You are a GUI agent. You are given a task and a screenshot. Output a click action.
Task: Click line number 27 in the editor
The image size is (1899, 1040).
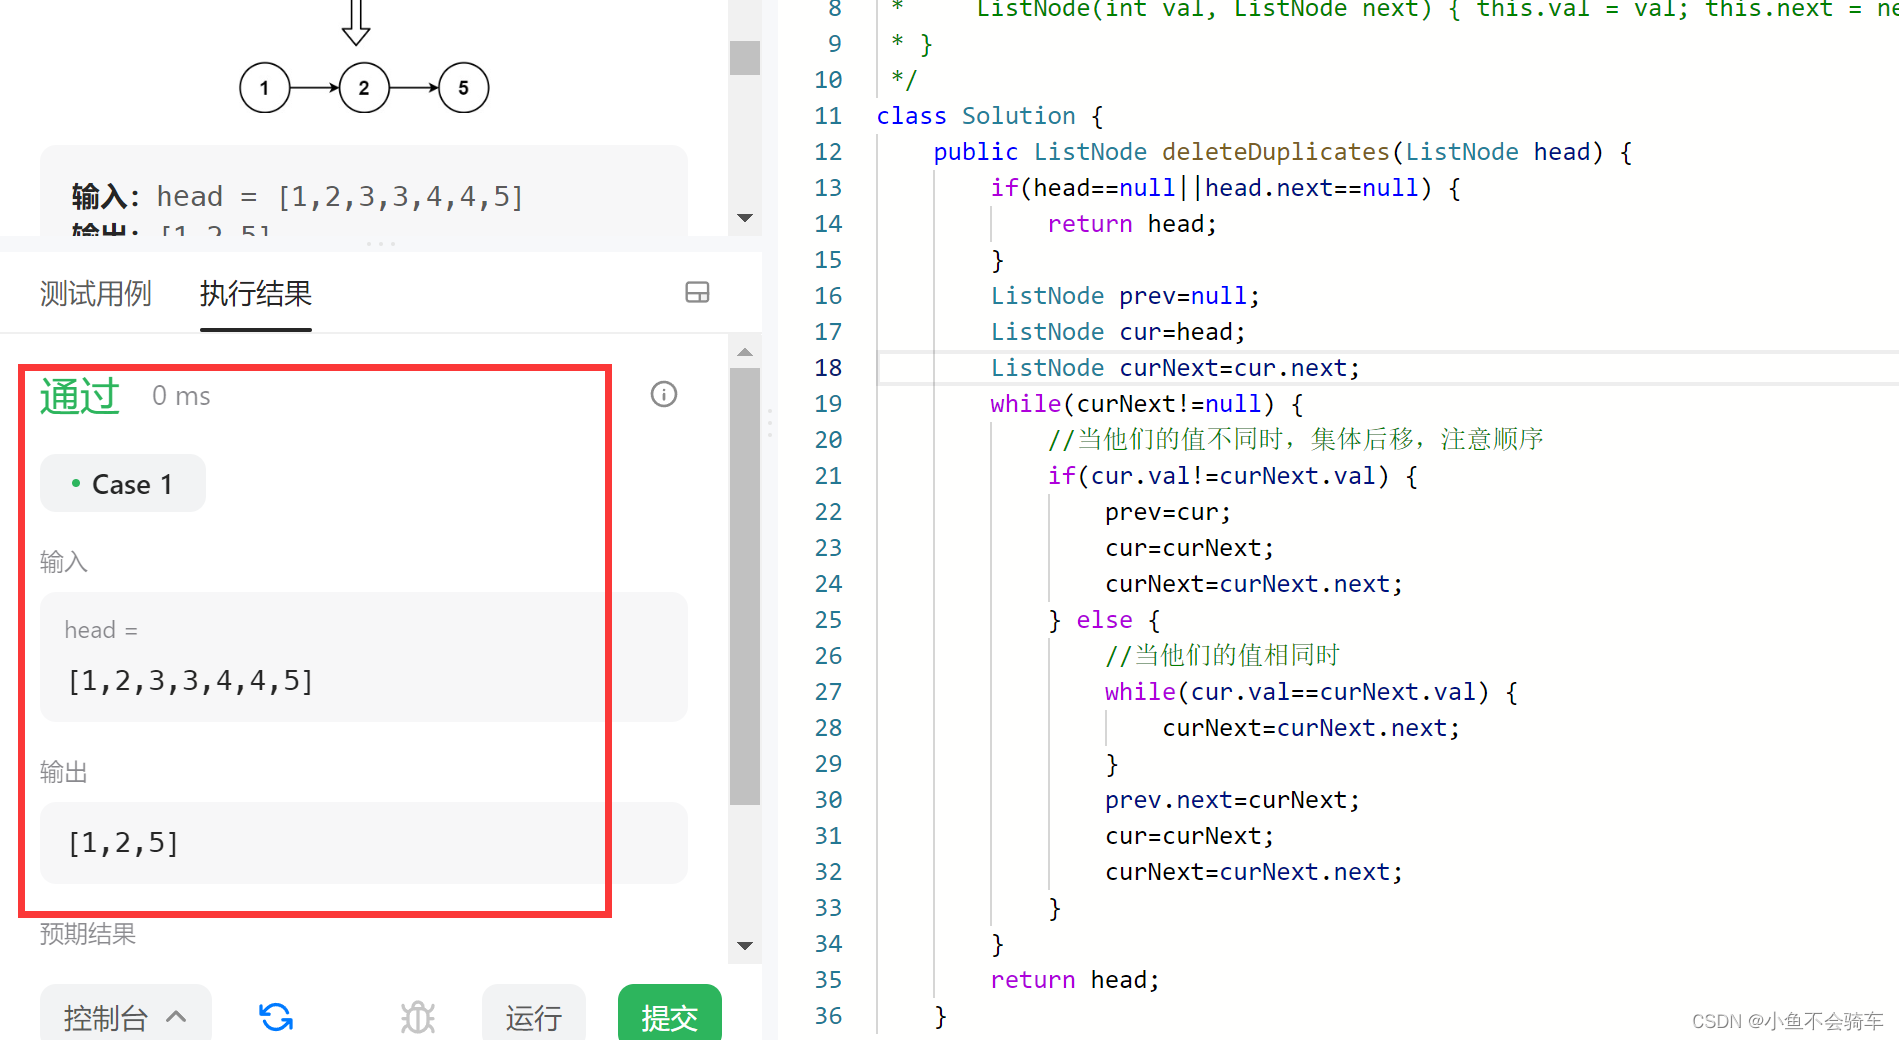click(828, 692)
